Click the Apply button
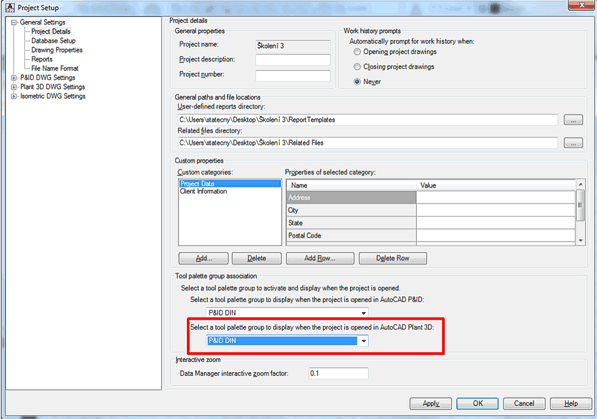The width and height of the screenshot is (597, 419). click(431, 403)
